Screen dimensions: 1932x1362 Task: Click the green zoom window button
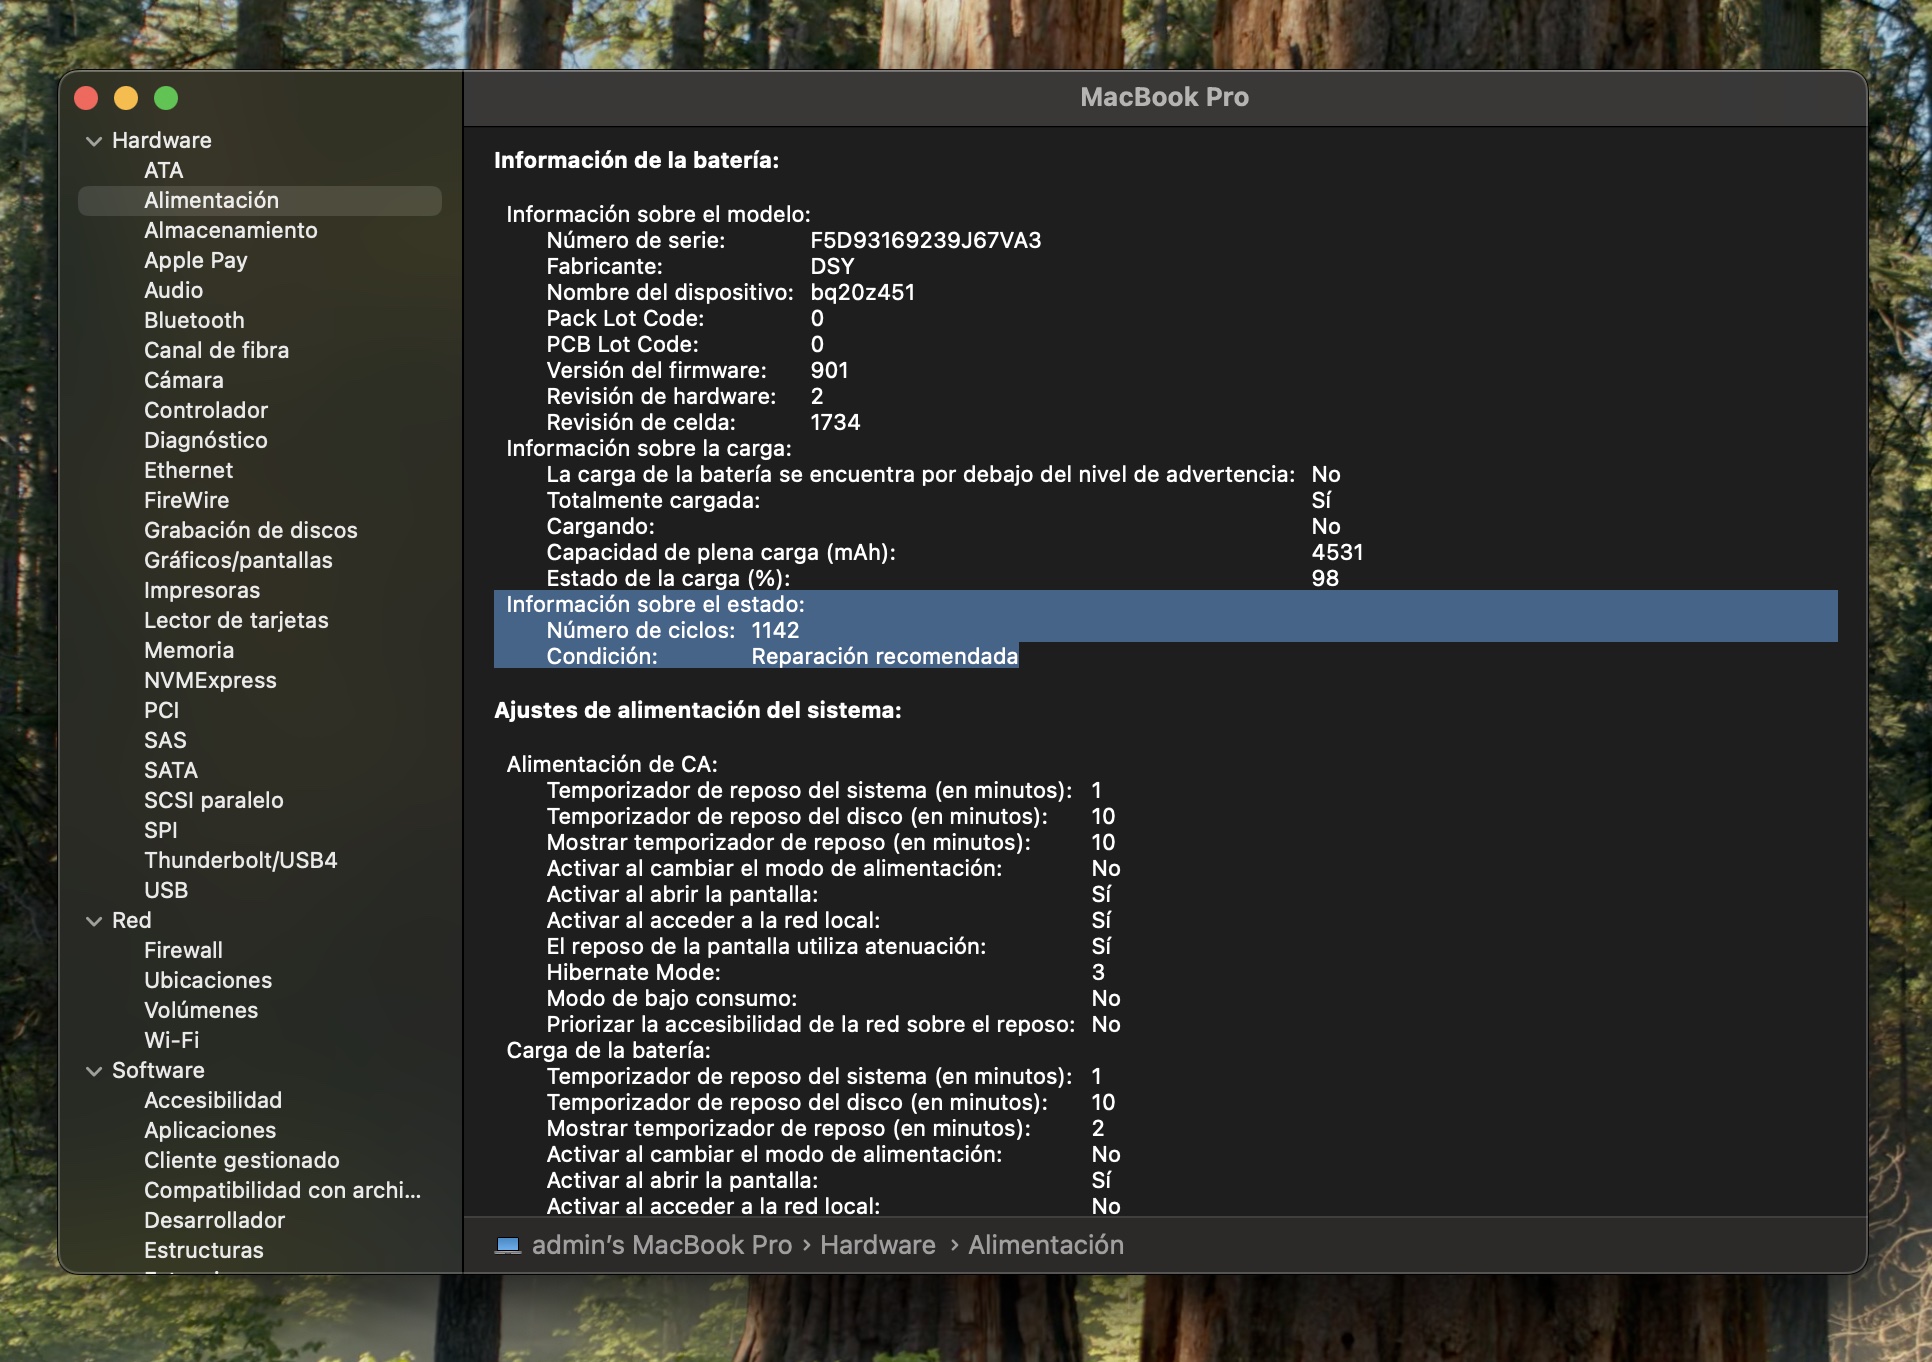tap(166, 98)
